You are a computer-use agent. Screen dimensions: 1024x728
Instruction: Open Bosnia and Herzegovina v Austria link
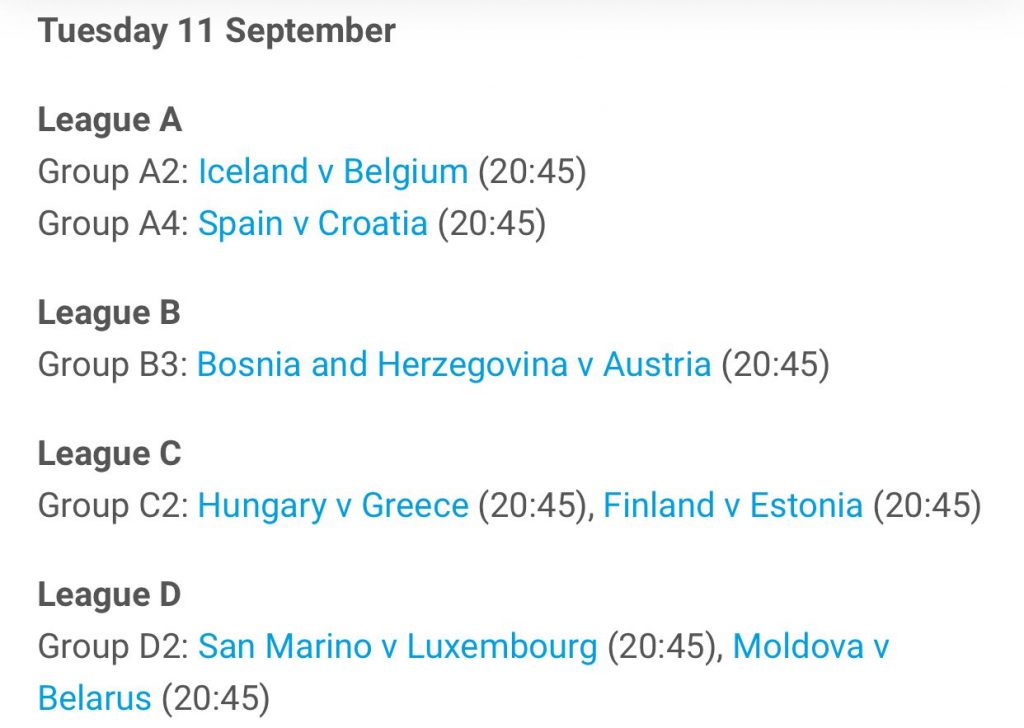tap(454, 364)
